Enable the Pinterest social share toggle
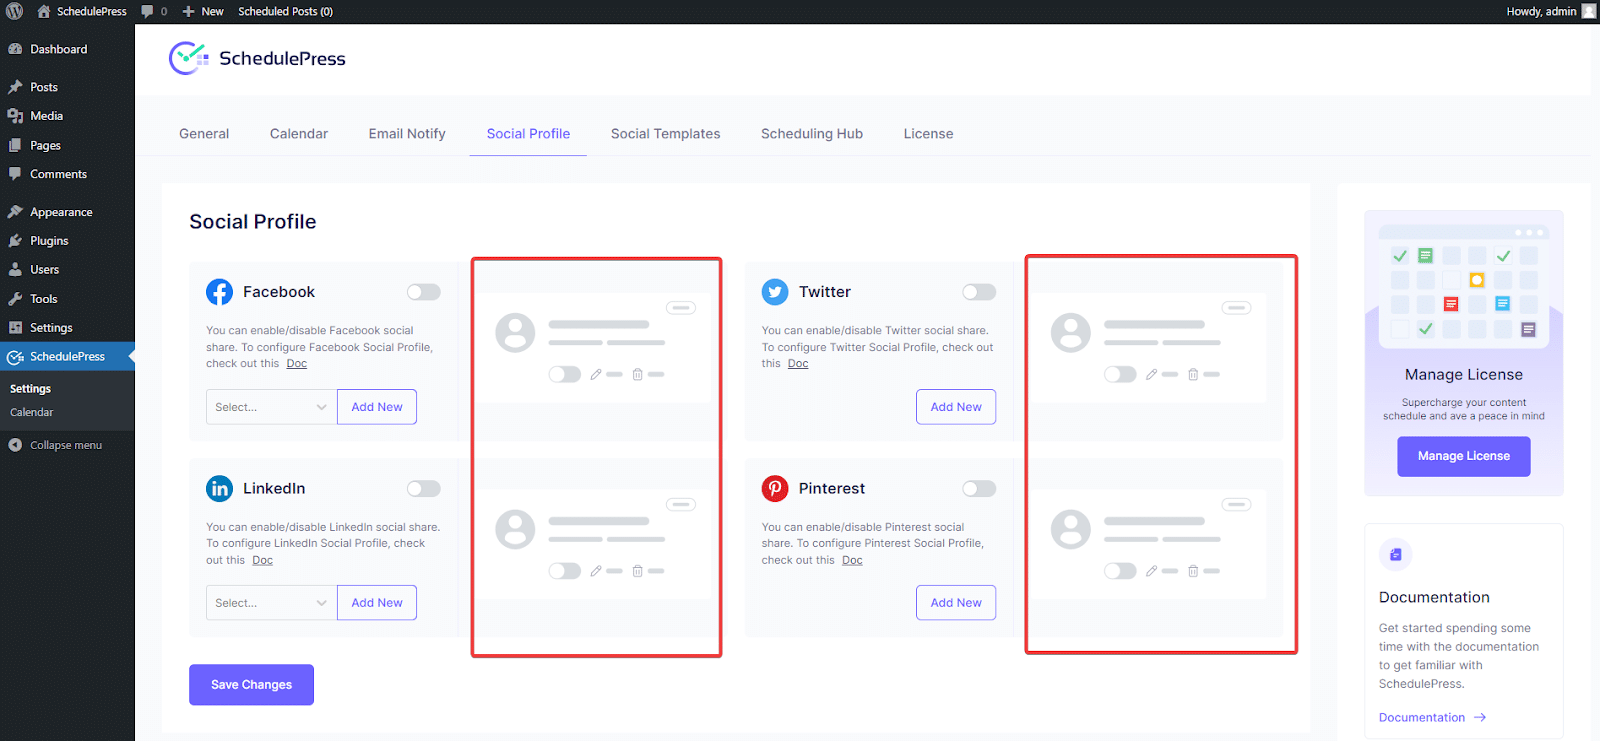 pyautogui.click(x=979, y=488)
